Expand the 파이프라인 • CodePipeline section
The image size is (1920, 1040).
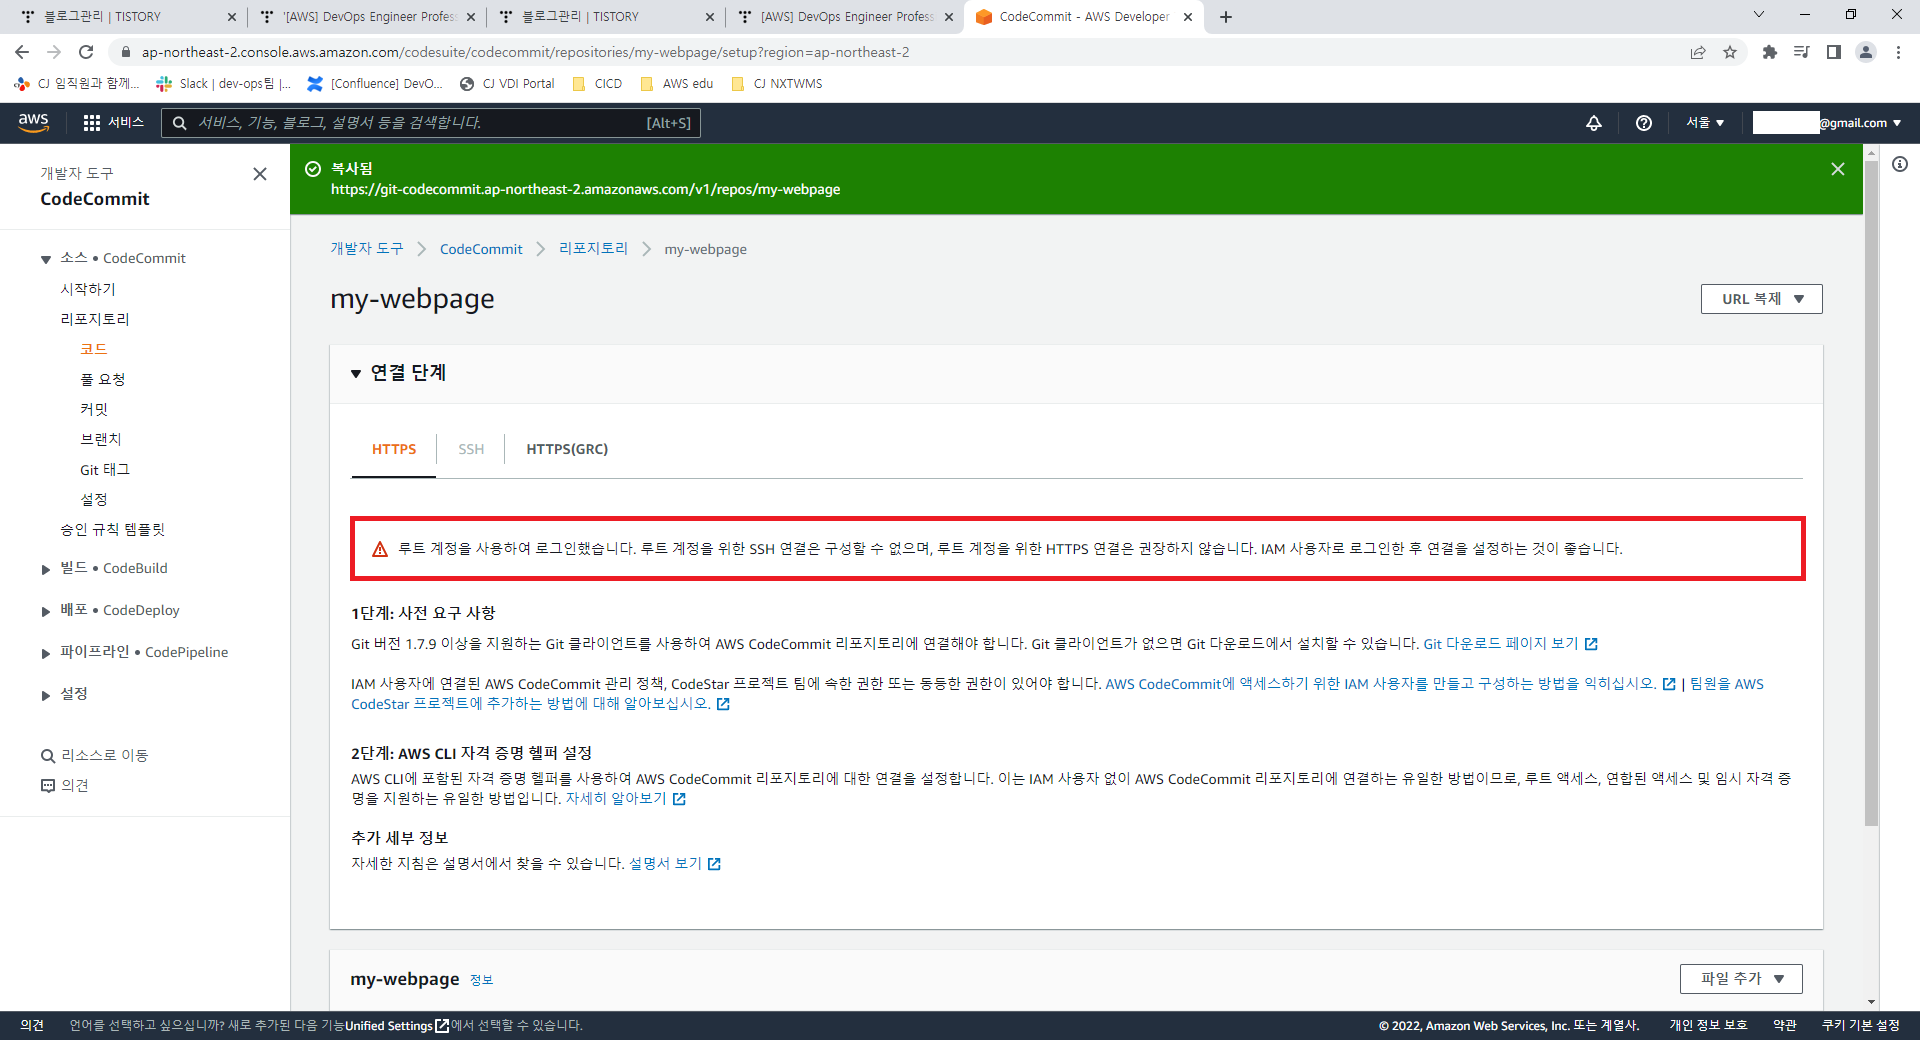click(x=46, y=653)
